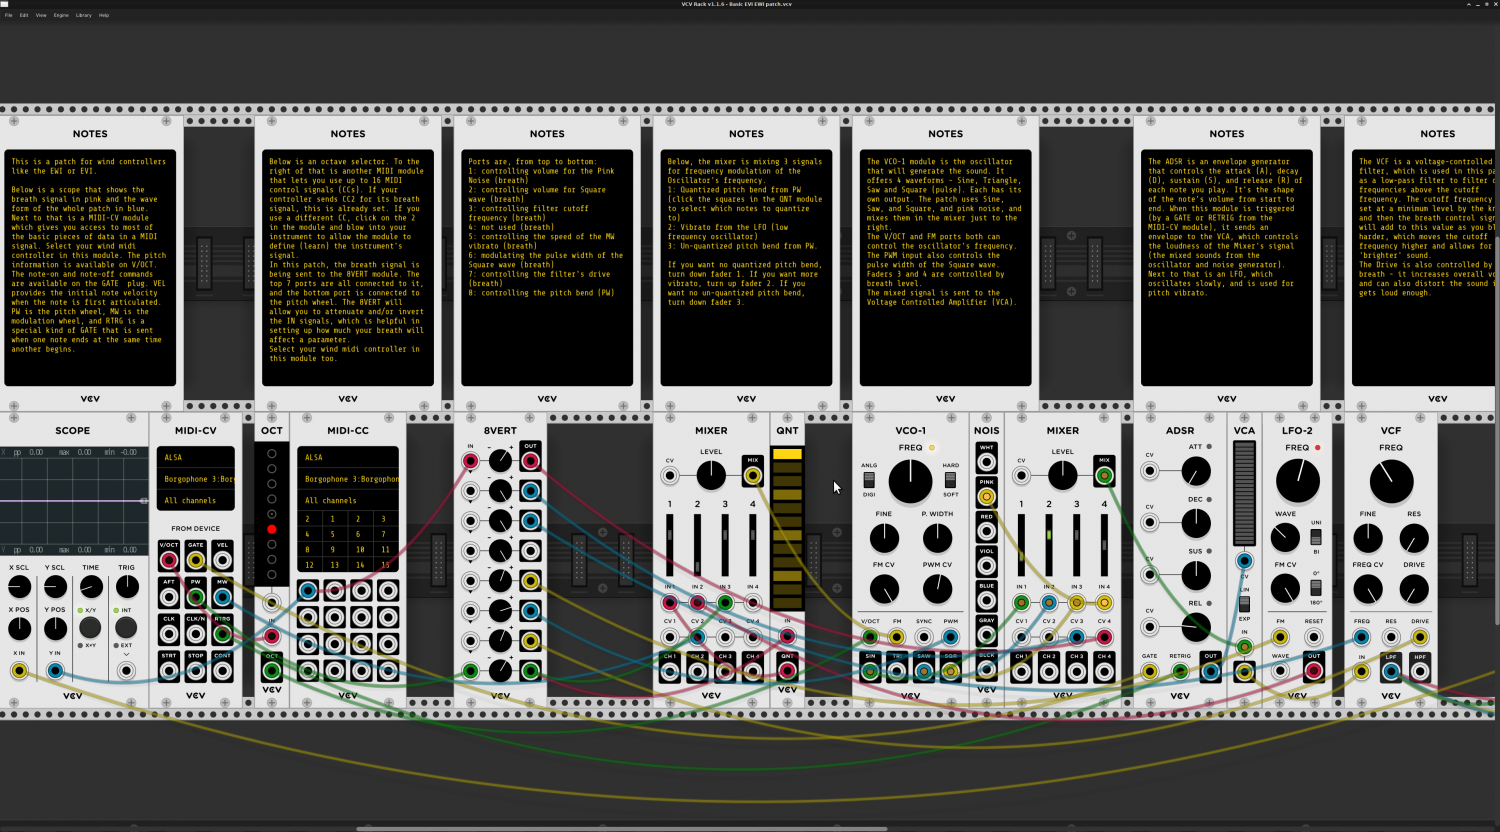Toggle the ANLG/DIGI switch on VCO-1
This screenshot has height=832, width=1500.
869,480
